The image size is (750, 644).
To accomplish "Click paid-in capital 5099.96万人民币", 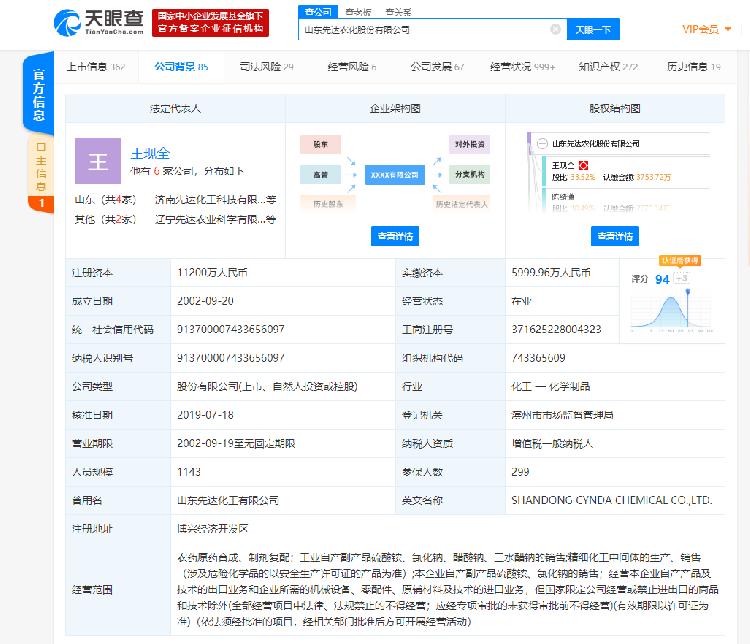I will pyautogui.click(x=551, y=272).
